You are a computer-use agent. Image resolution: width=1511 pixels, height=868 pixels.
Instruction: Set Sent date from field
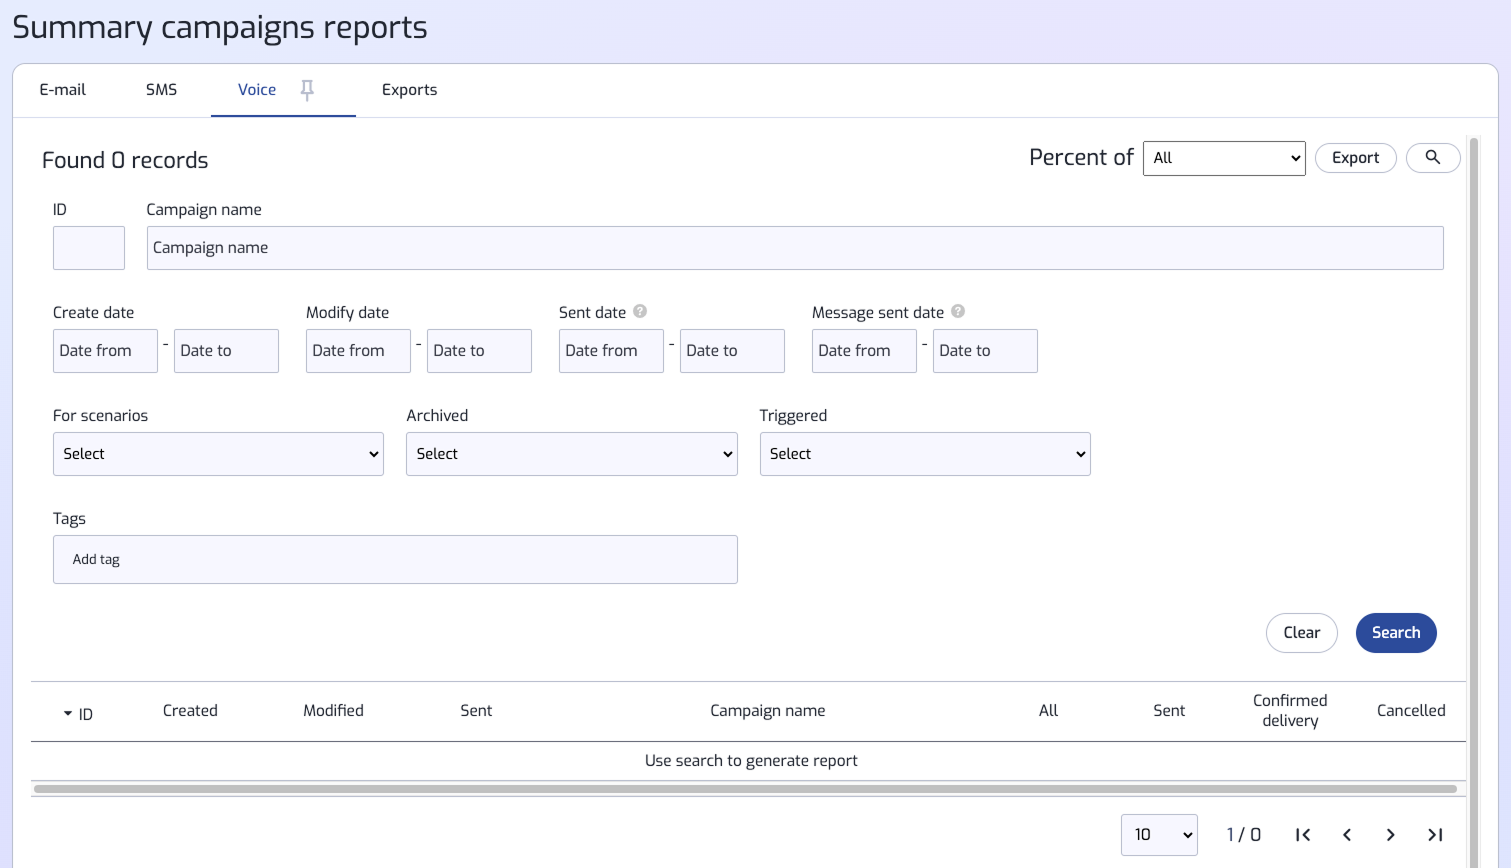pos(611,351)
